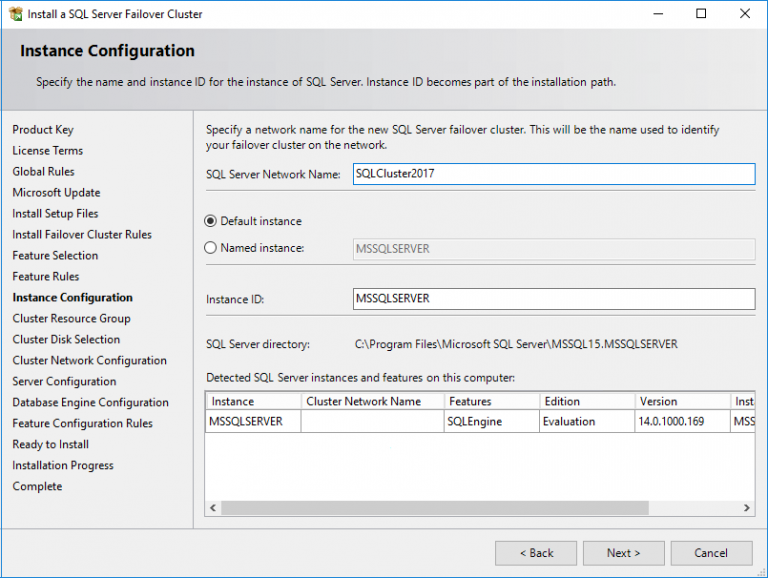This screenshot has width=768, height=578.
Task: Maximize the installer window
Action: (x=701, y=14)
